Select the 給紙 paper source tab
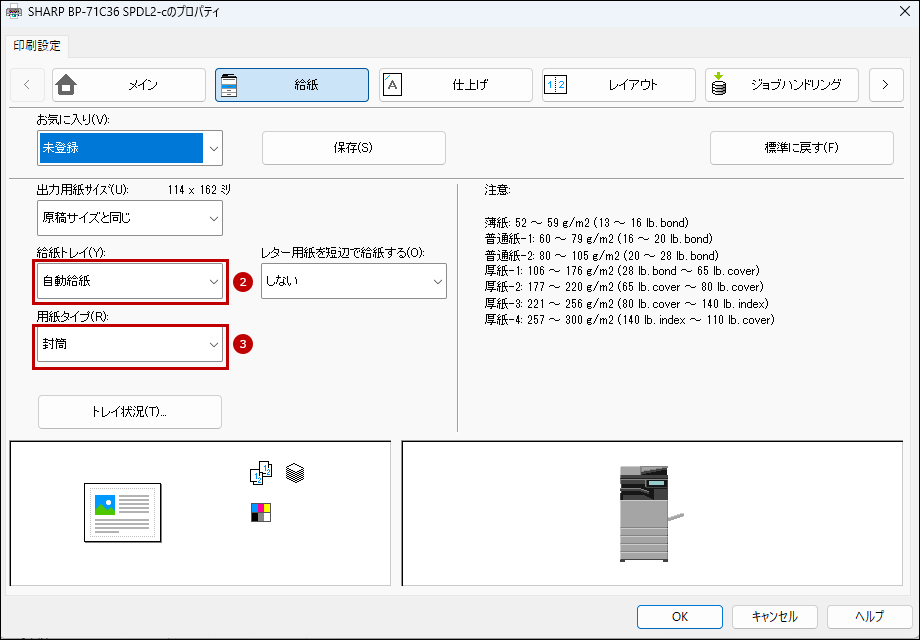Screen dimensions: 920x640 point(292,85)
